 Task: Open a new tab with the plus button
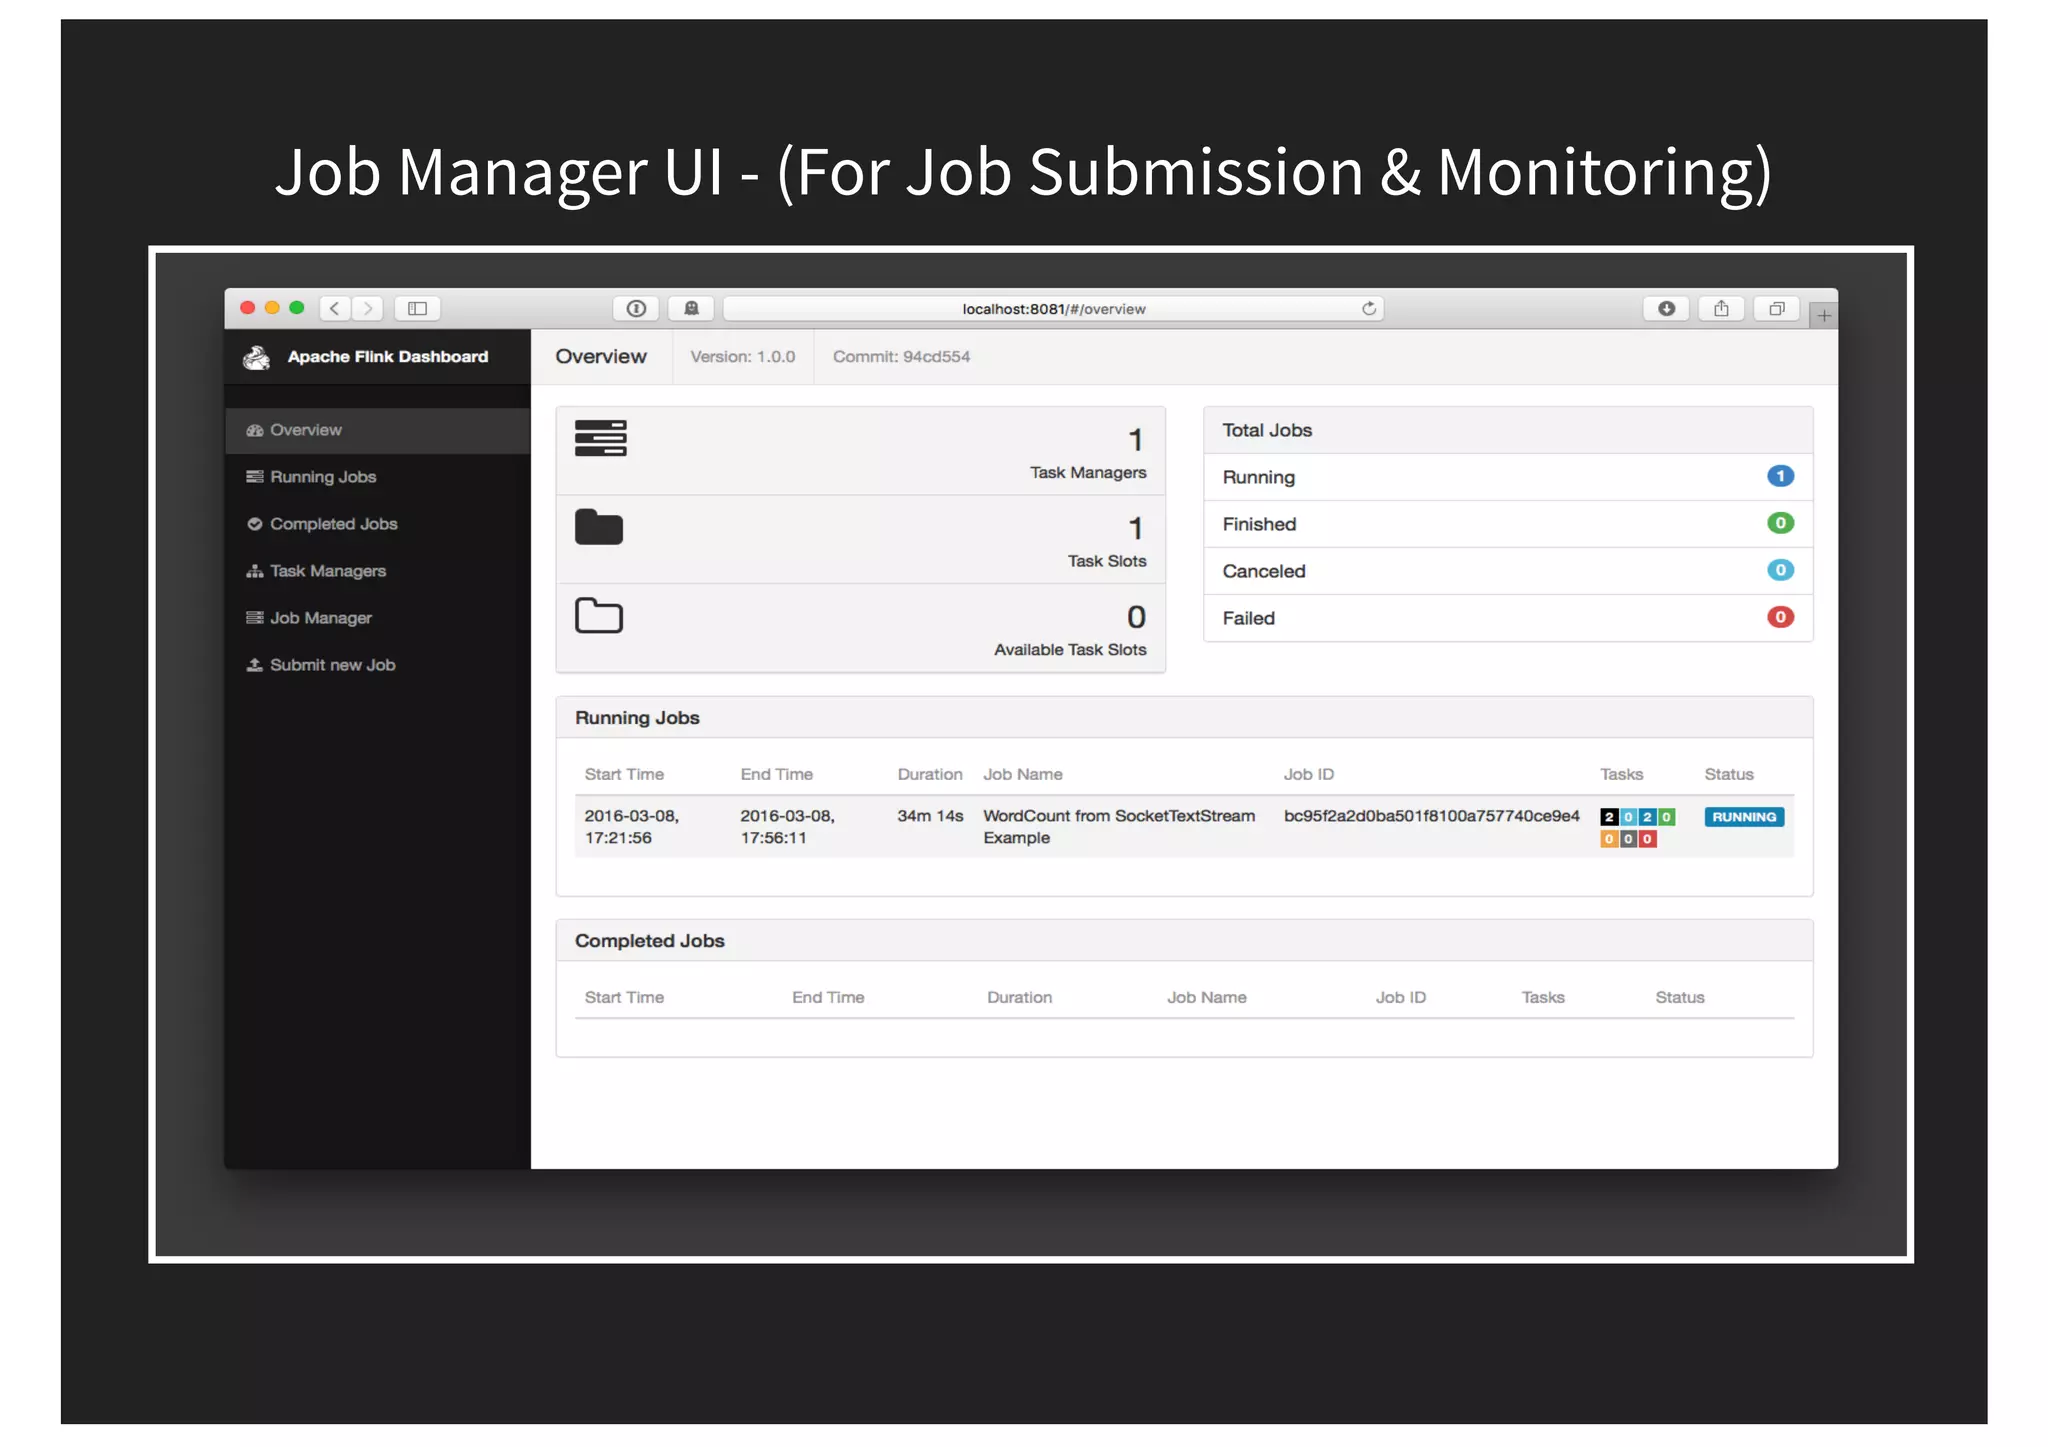[1824, 316]
